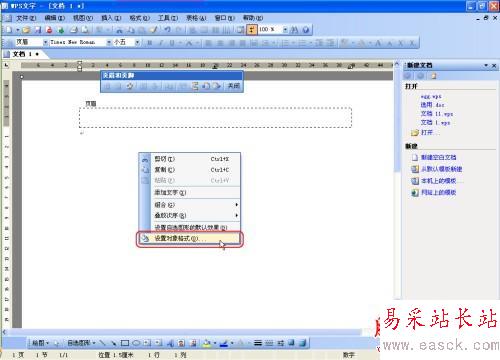Click inside the dashed header text box
Screen dimensions: 500x360
click(215, 118)
